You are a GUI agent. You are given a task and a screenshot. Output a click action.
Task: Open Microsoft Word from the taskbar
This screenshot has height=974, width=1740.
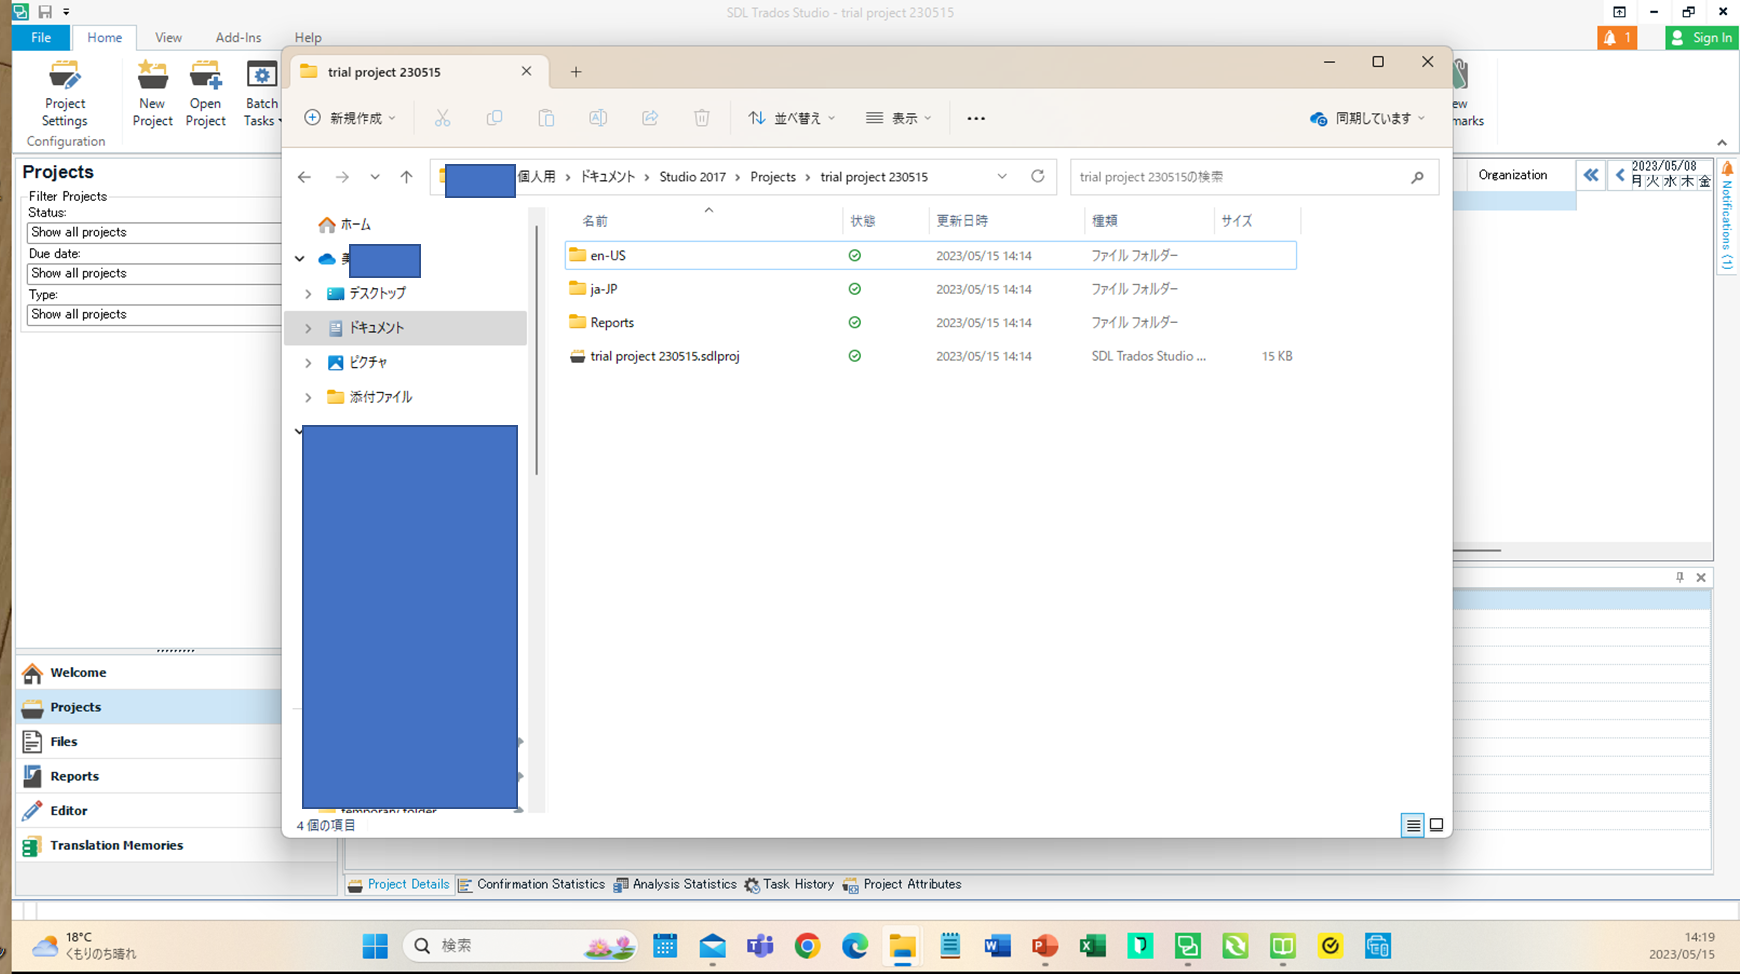pos(997,946)
